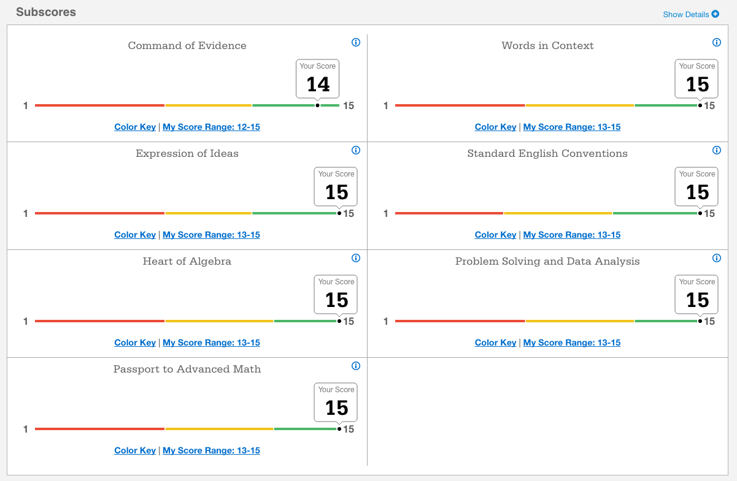Open Color Key under Heart of Algebra
Screen dimensions: 737x481
click(135, 343)
